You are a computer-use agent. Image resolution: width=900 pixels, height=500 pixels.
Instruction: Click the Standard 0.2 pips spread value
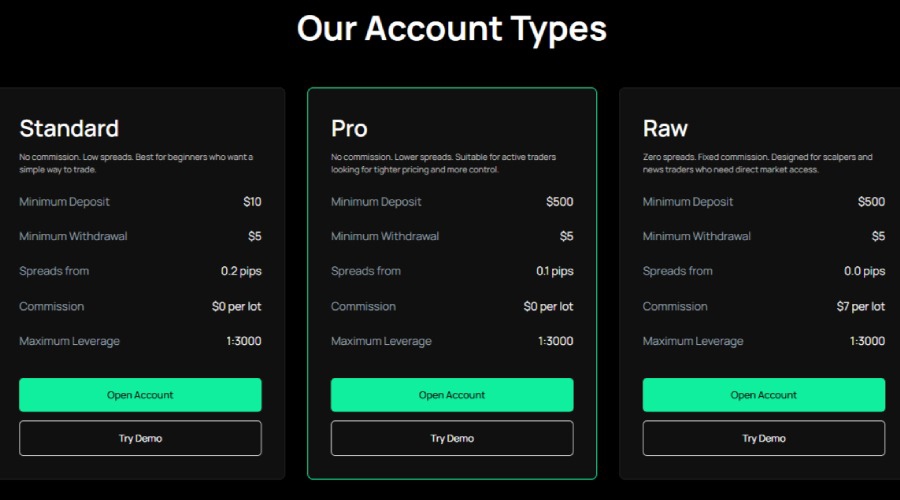coord(241,271)
